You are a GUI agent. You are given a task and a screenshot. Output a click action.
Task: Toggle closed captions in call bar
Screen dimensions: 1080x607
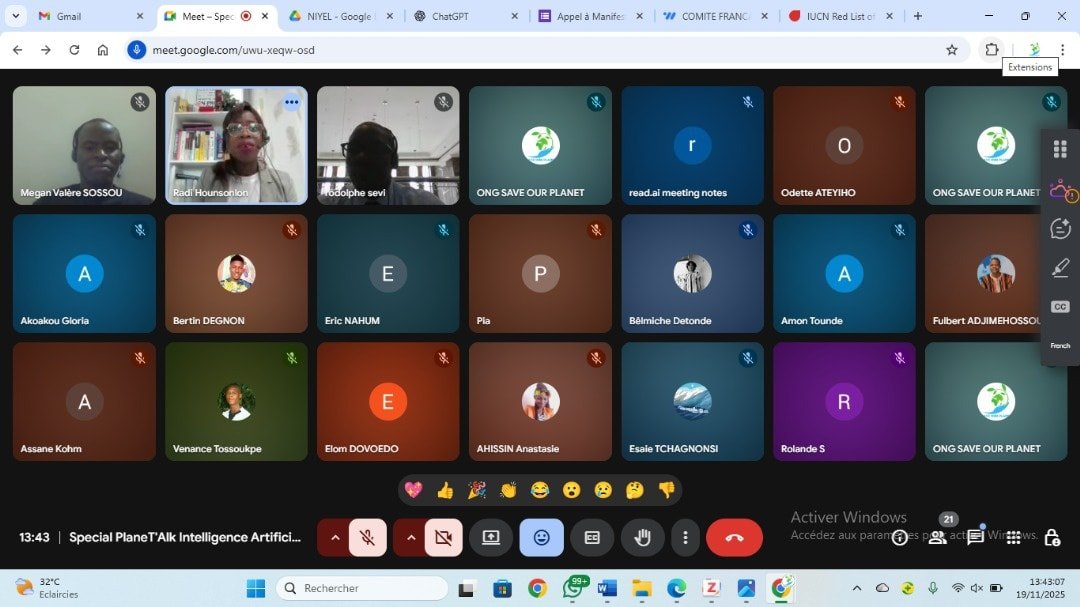click(x=592, y=538)
